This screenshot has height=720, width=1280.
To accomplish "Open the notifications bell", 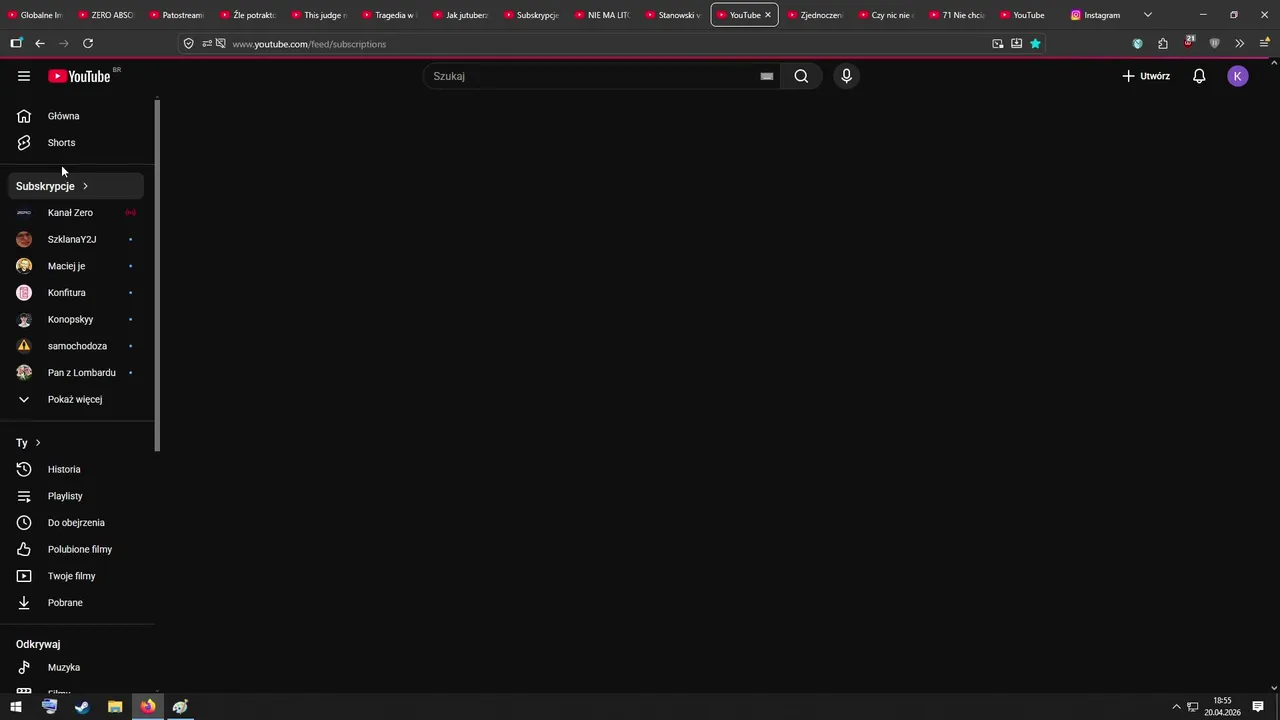I will tap(1199, 76).
